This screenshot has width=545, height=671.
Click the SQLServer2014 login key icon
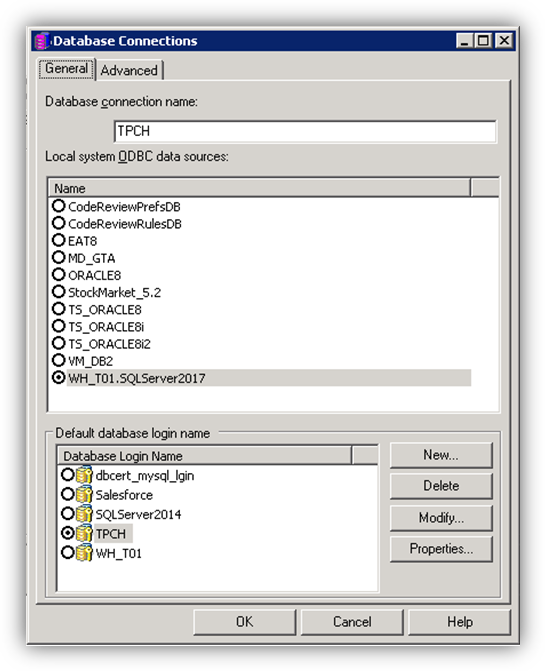84,514
